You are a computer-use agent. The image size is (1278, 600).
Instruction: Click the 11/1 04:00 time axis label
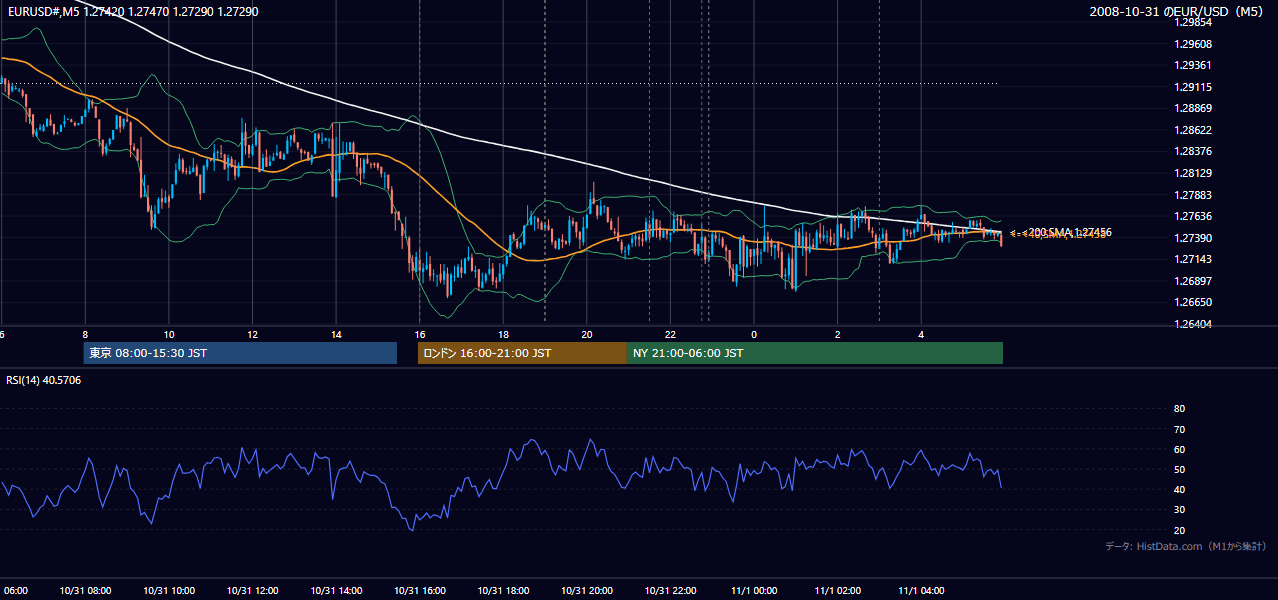coord(921,590)
